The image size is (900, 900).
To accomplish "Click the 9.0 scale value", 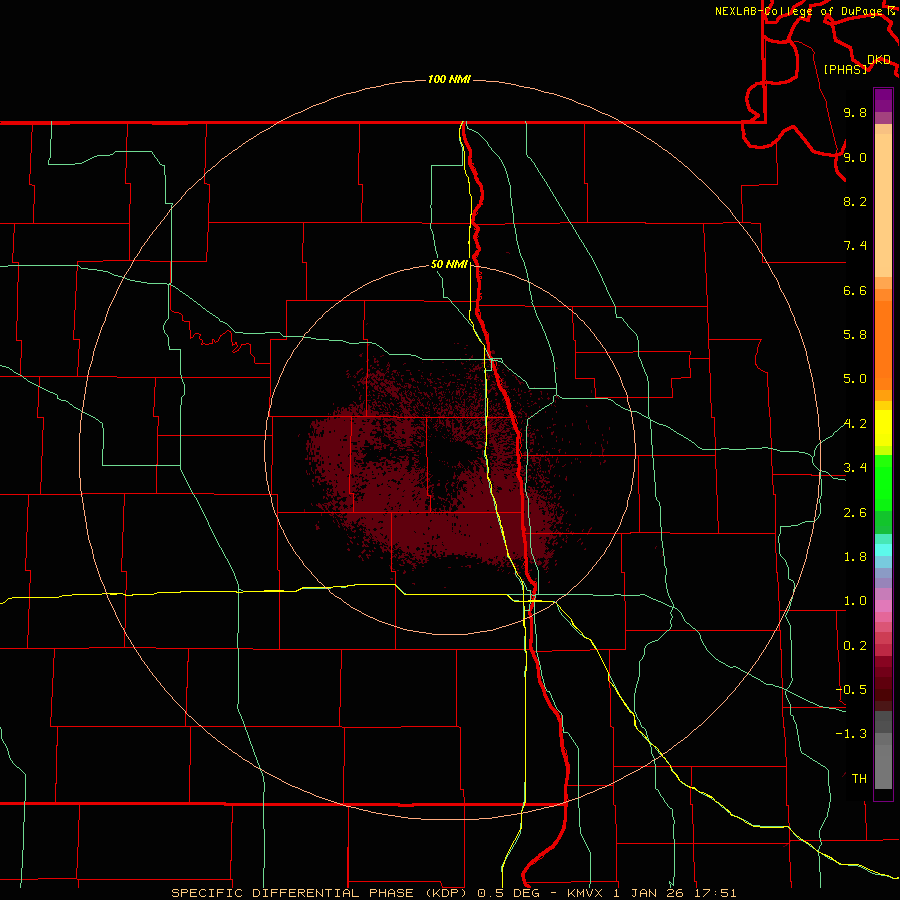I will click(855, 157).
